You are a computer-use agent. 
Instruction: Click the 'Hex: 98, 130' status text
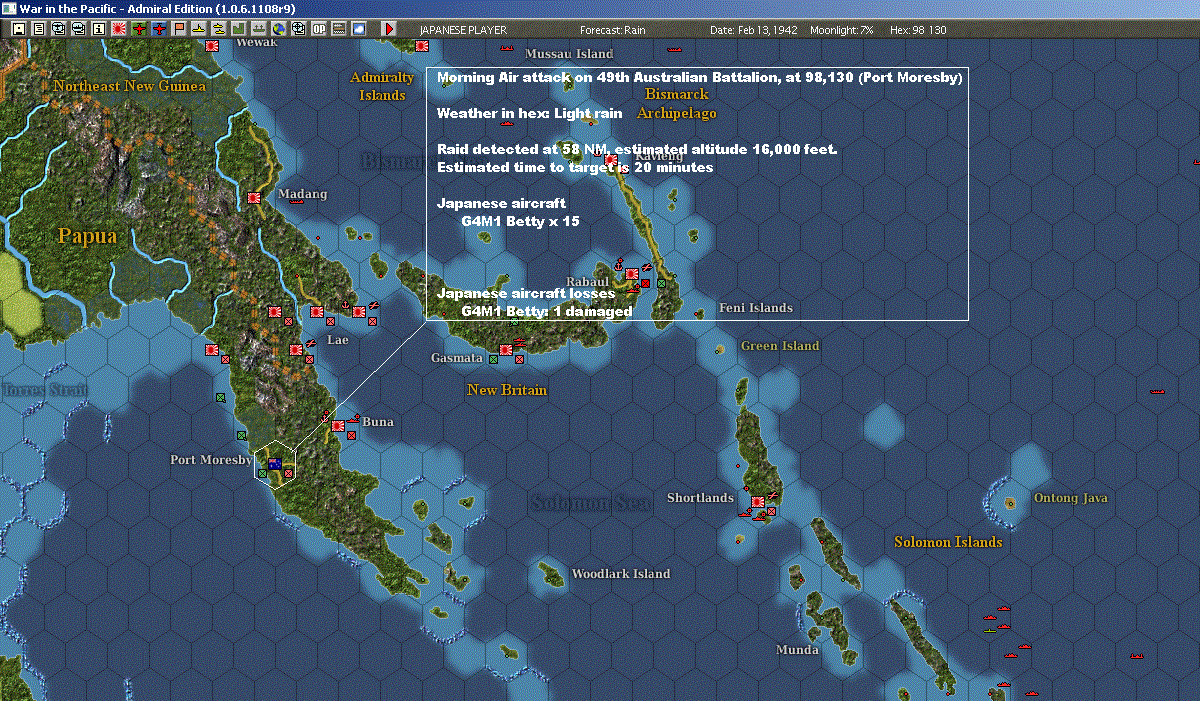point(916,30)
